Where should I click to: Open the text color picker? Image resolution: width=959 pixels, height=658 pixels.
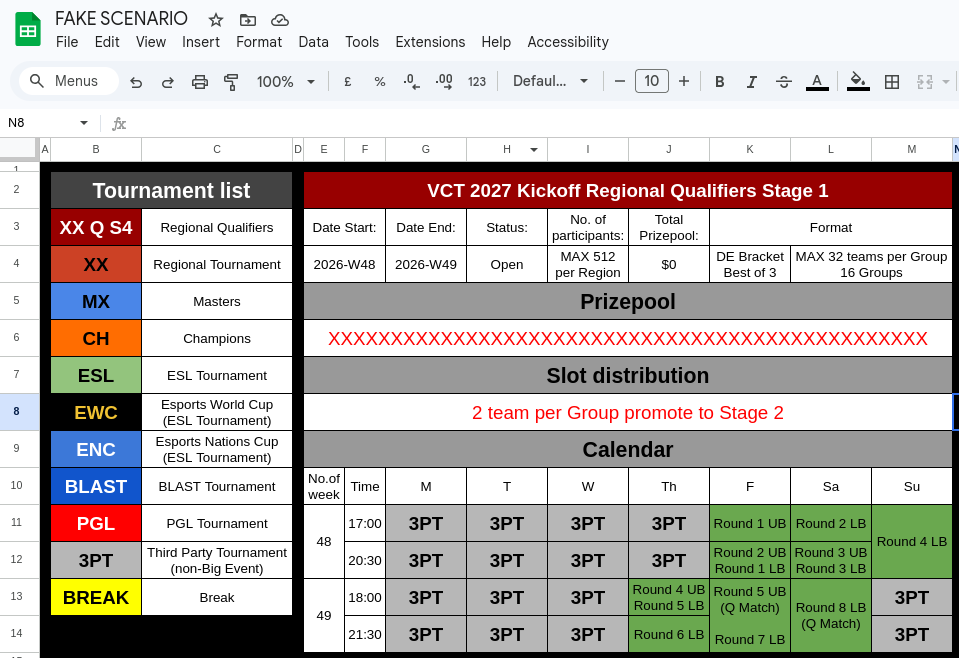pyautogui.click(x=817, y=81)
